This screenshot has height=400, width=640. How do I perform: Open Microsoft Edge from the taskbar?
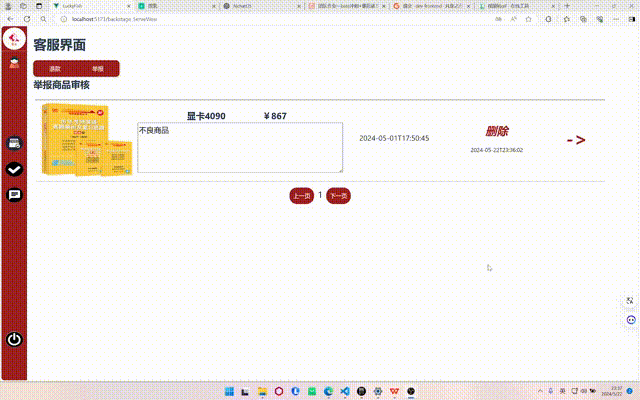[x=328, y=391]
